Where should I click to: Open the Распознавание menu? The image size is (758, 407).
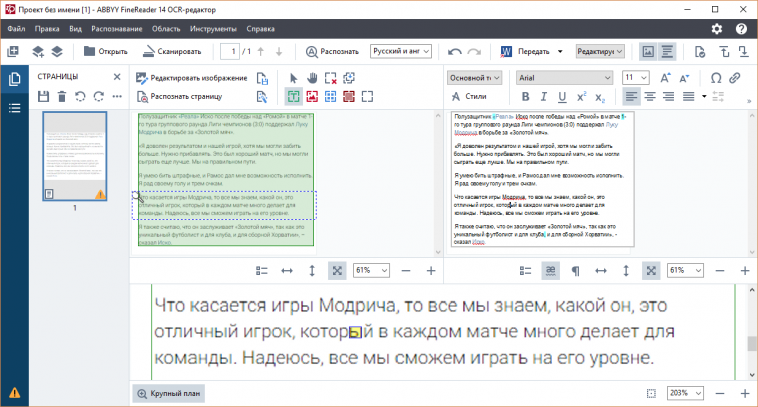click(117, 29)
